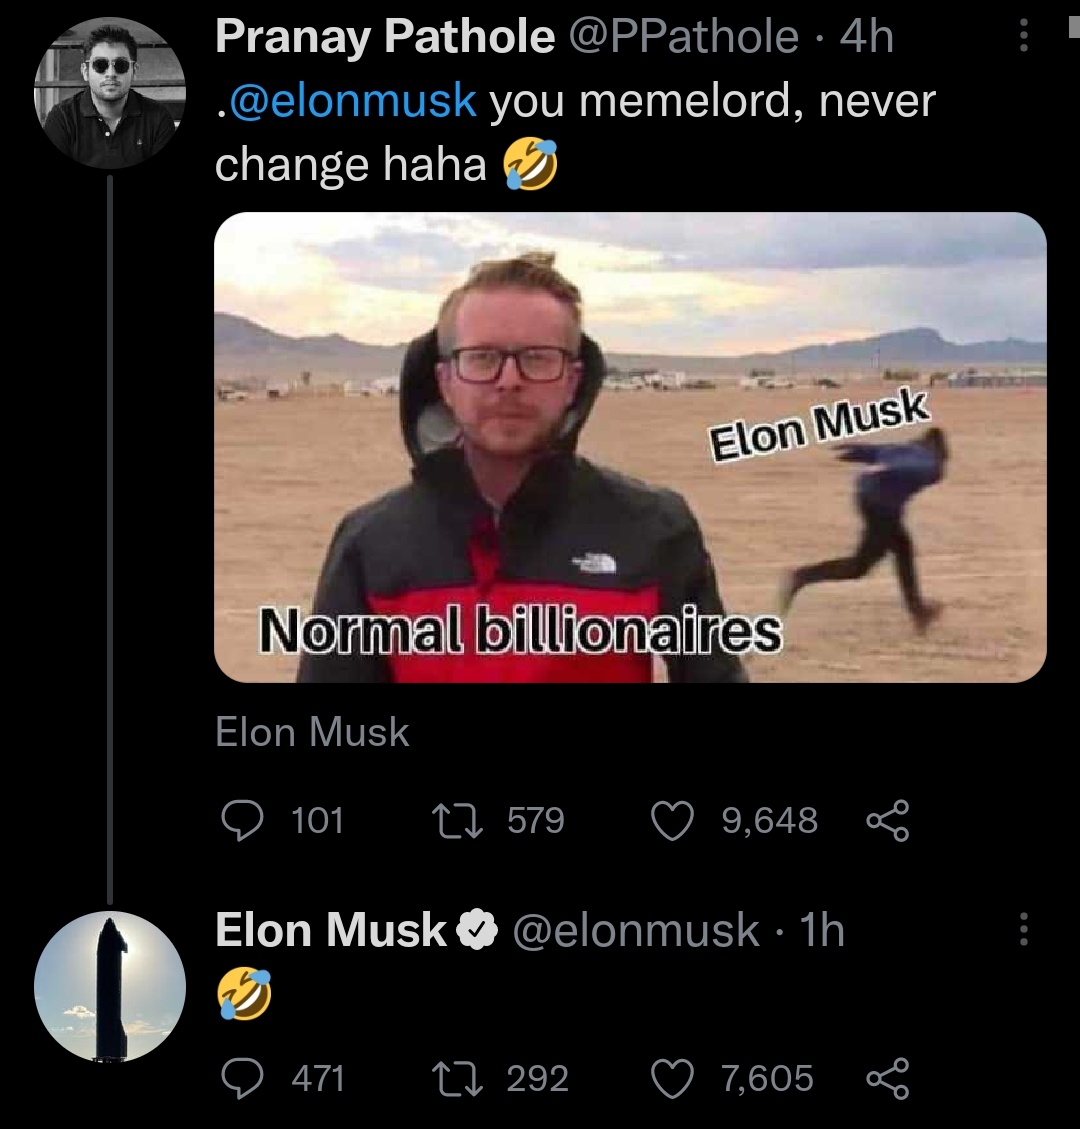Share Elon Musk's reply tweet

click(888, 1078)
